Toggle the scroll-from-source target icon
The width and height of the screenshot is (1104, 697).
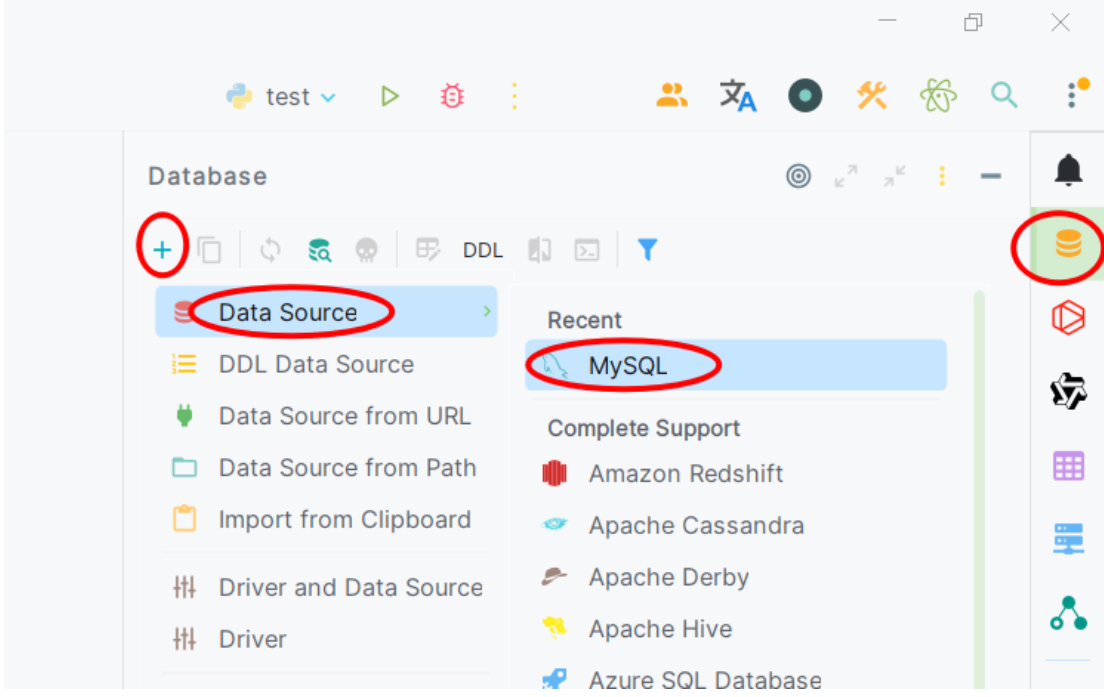click(x=798, y=175)
